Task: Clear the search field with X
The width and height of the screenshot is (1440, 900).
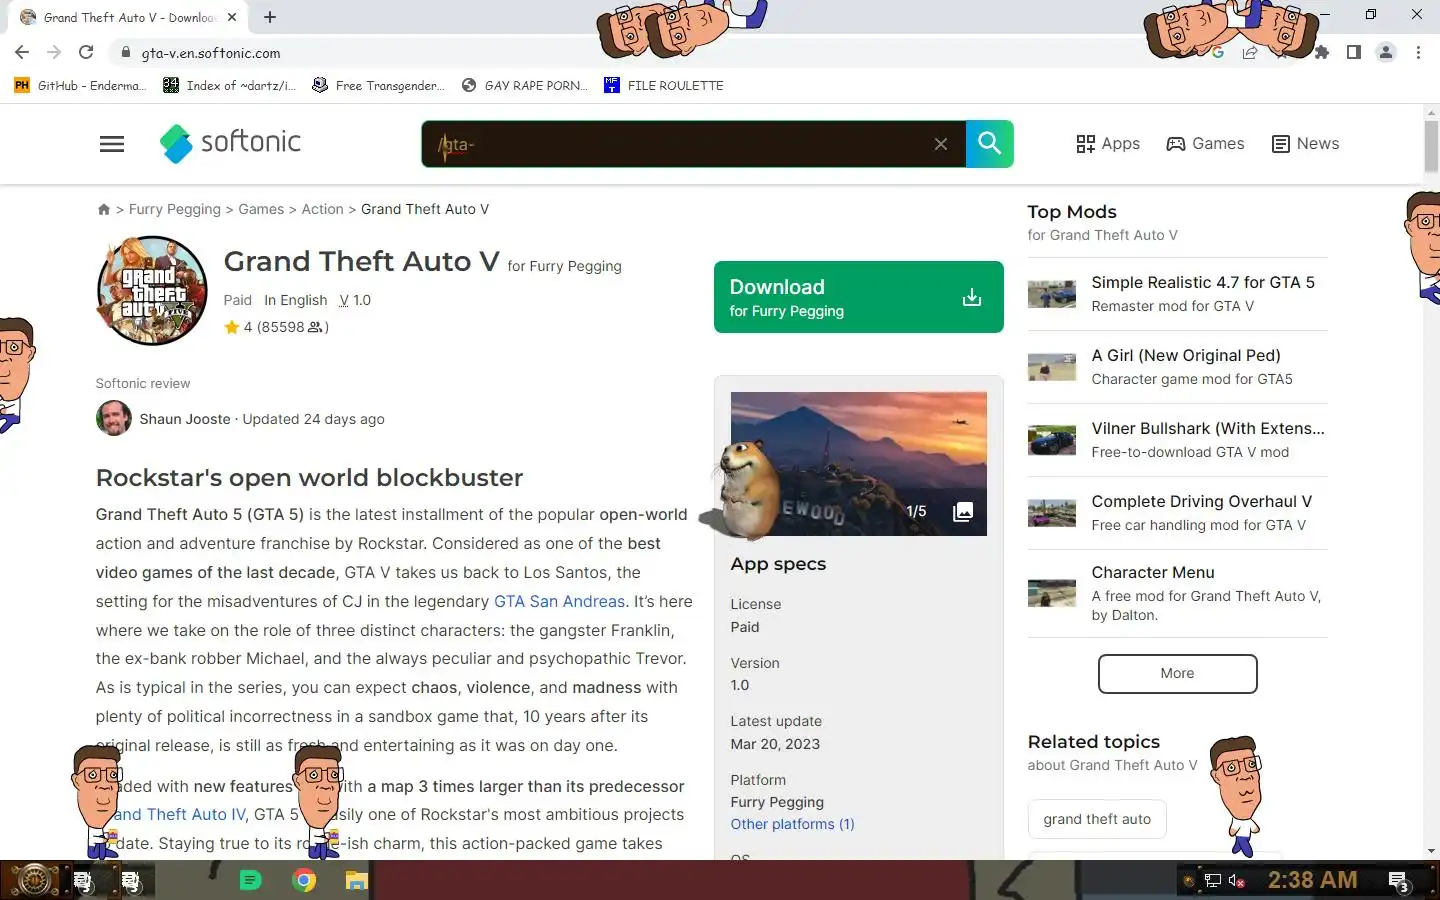Action: (x=941, y=144)
